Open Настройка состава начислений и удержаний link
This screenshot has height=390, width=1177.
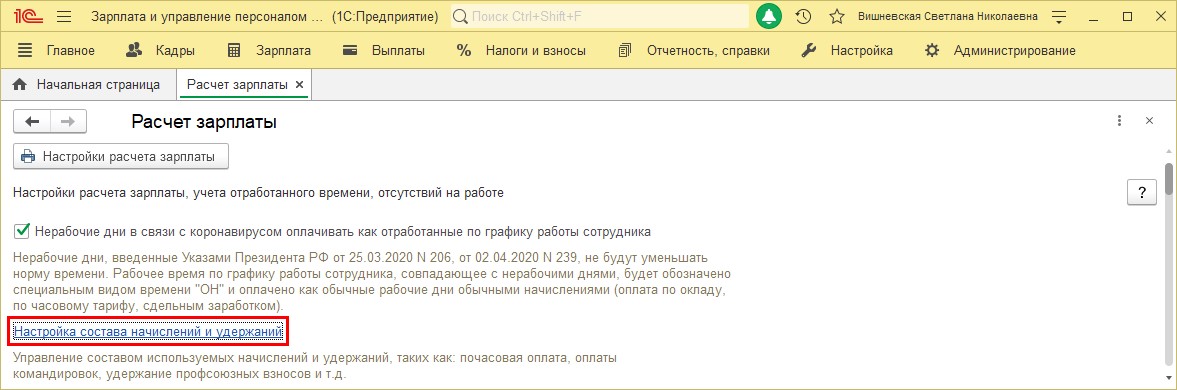coord(149,331)
